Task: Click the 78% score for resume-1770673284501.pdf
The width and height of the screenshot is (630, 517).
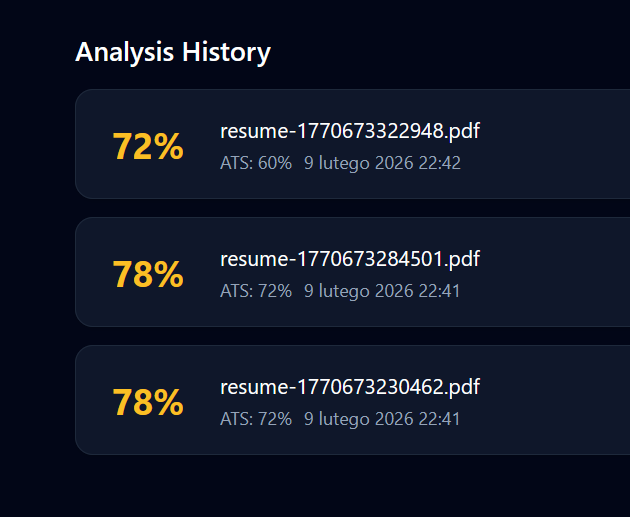Action: [147, 275]
